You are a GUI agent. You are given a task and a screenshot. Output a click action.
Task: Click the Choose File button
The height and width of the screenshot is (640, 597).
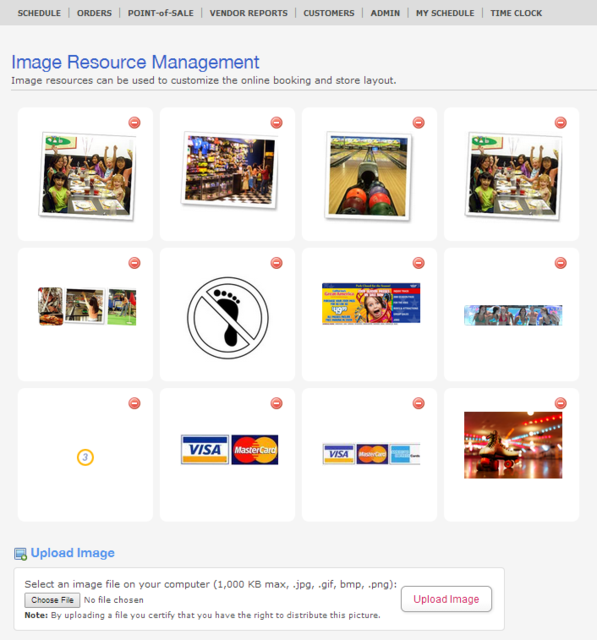(52, 600)
